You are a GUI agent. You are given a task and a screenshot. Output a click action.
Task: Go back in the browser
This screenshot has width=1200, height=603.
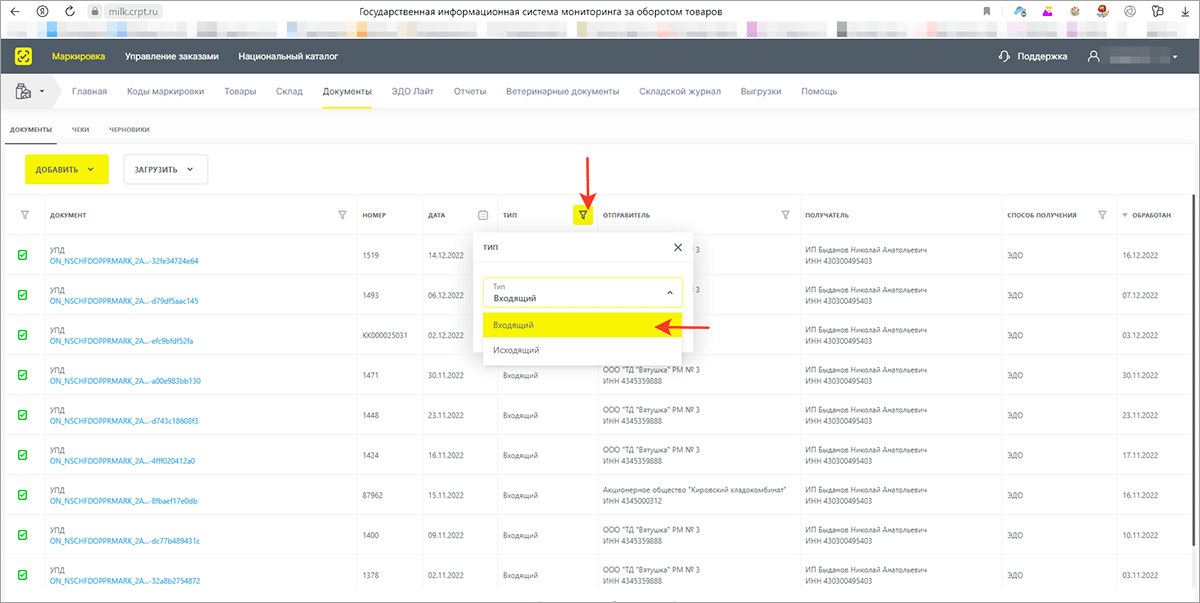pos(14,11)
